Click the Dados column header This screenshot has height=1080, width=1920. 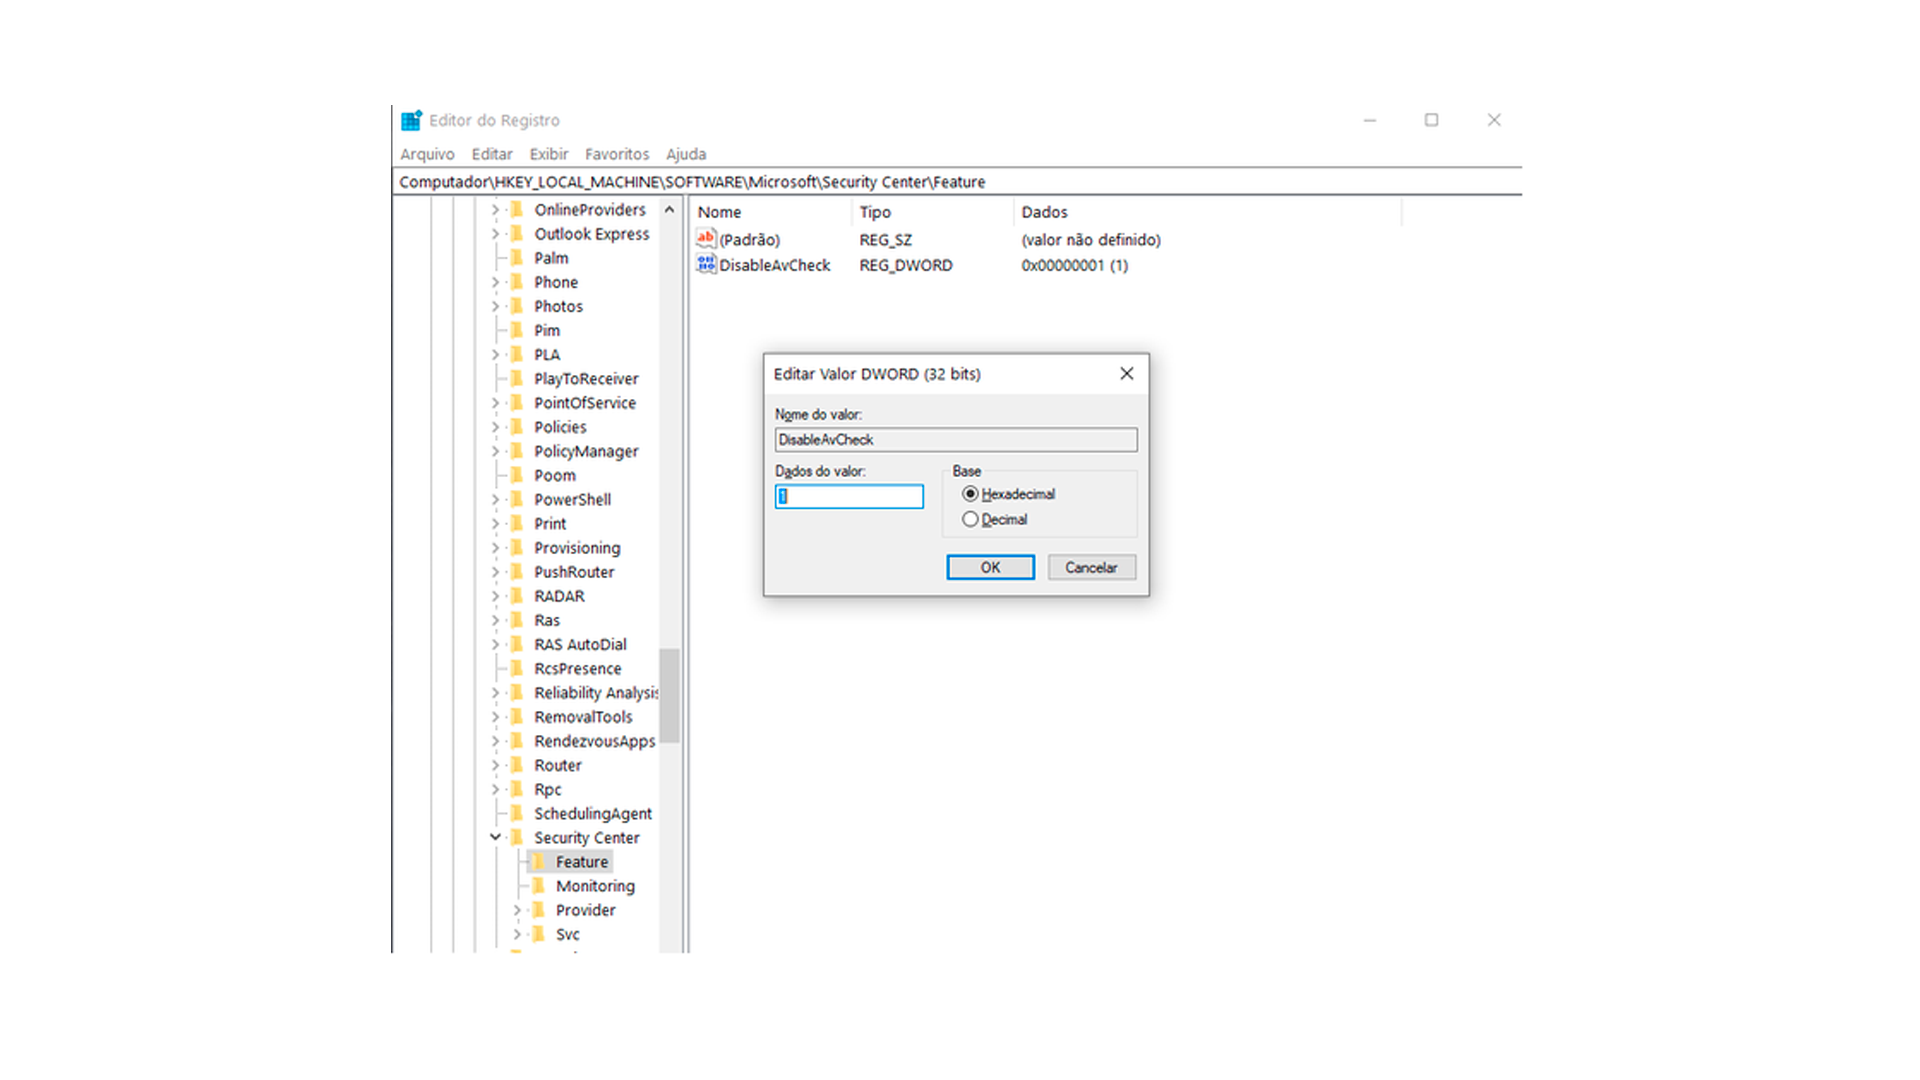1207,212
